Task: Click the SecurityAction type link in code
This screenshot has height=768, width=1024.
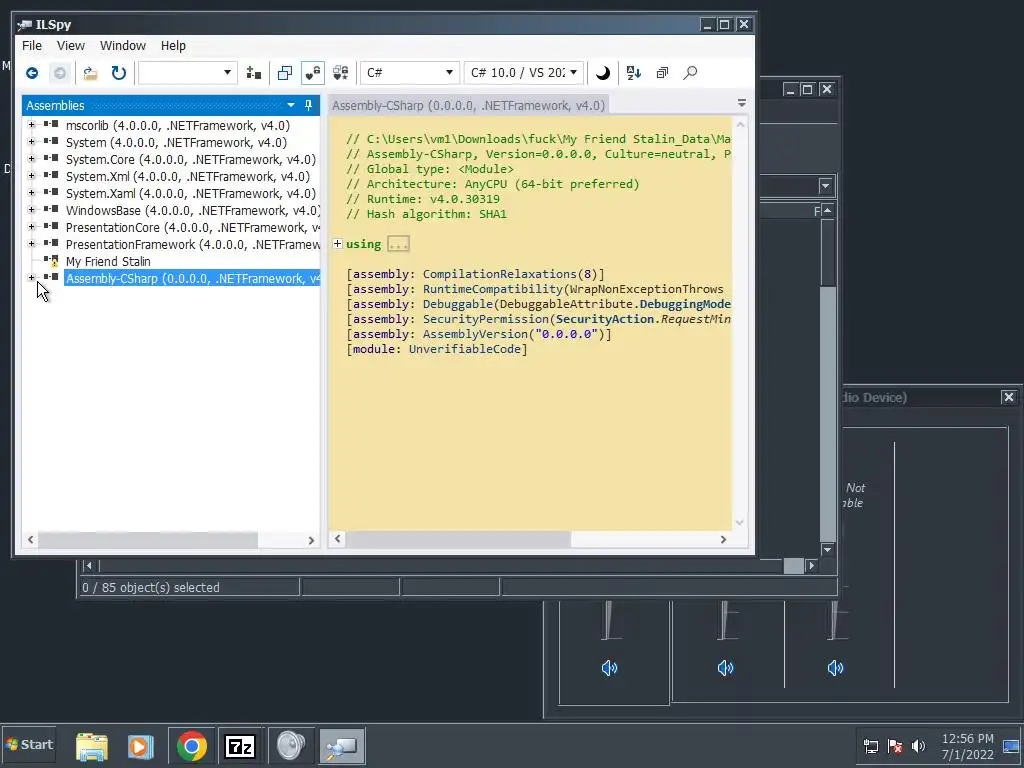Action: point(605,319)
